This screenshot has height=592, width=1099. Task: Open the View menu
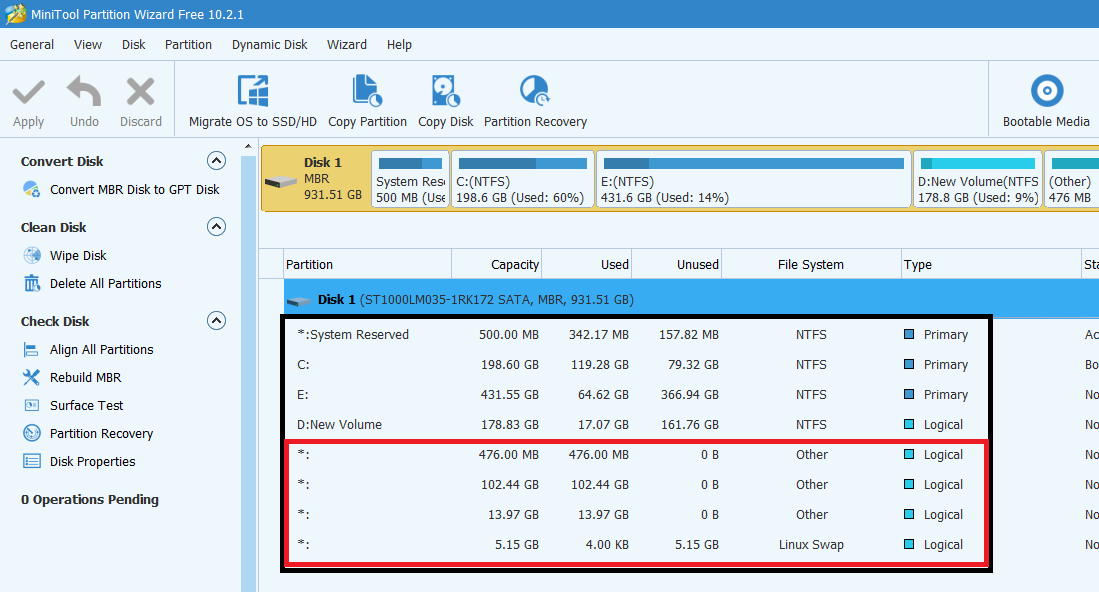[x=88, y=44]
